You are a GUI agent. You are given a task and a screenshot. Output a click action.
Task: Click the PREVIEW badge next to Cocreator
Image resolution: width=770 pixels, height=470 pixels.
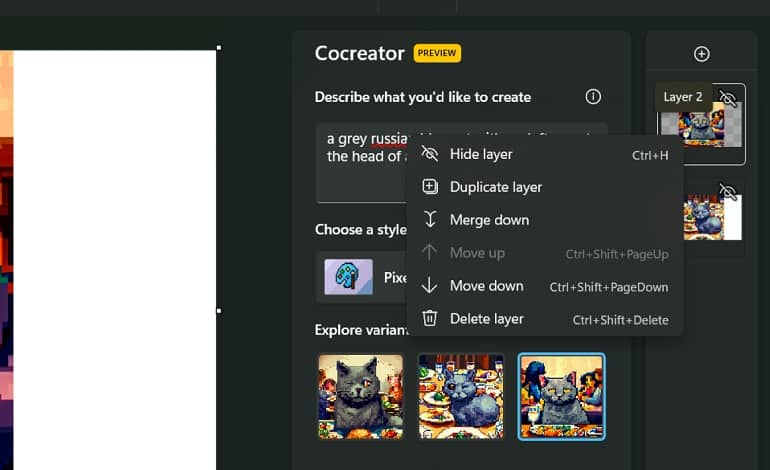[437, 53]
